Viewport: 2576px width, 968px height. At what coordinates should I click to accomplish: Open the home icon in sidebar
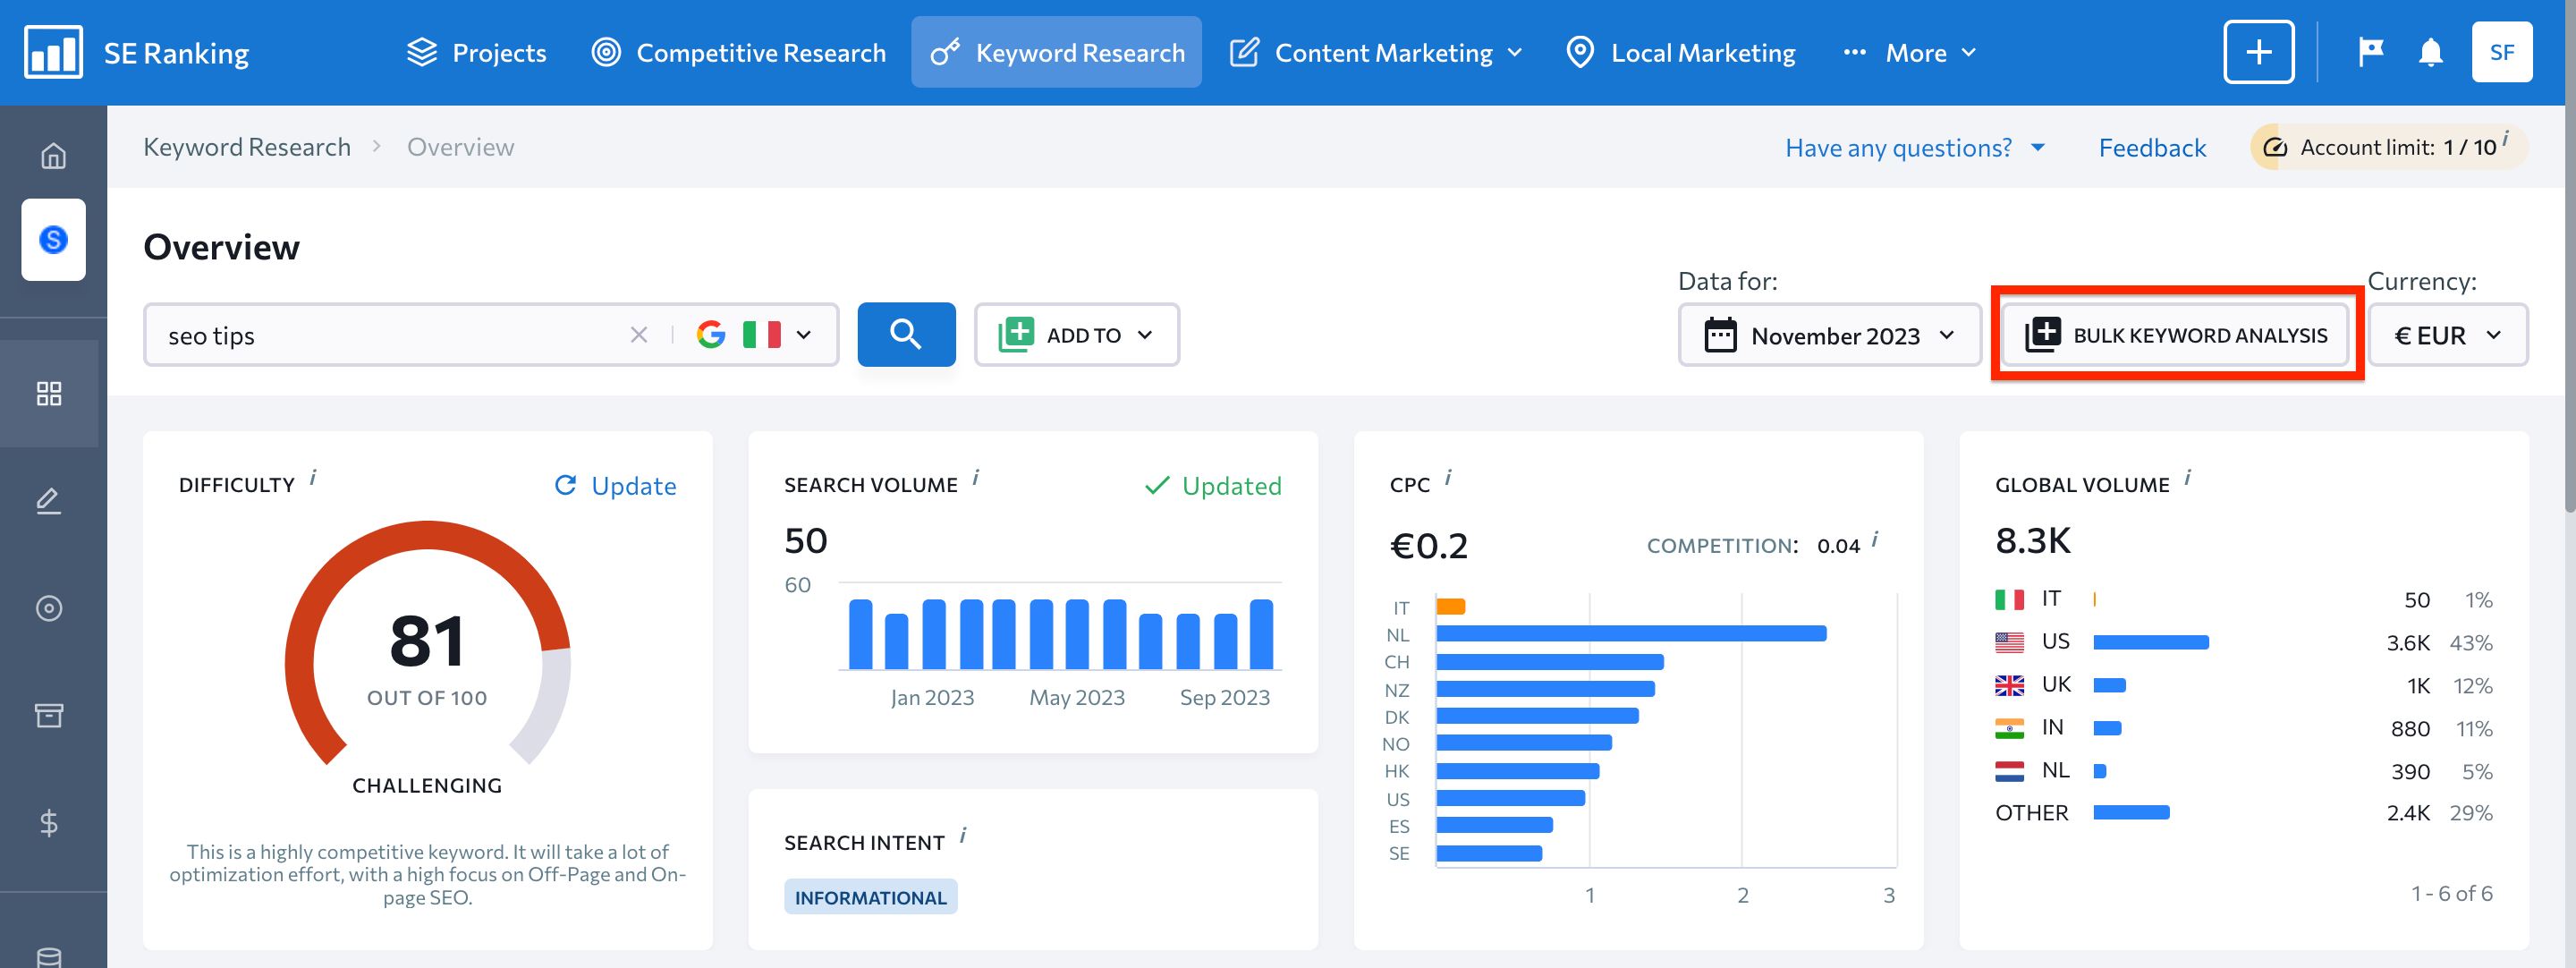(53, 156)
